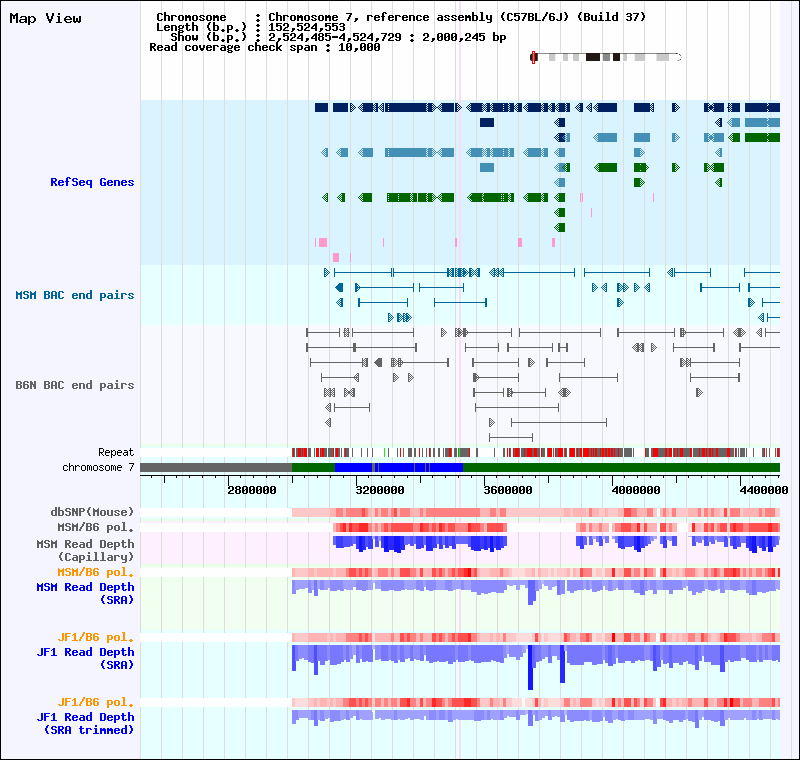Screen dimensions: 800x760
Task: Open JF1 Read Depth (SRA trimmed) link
Action: coord(85,723)
